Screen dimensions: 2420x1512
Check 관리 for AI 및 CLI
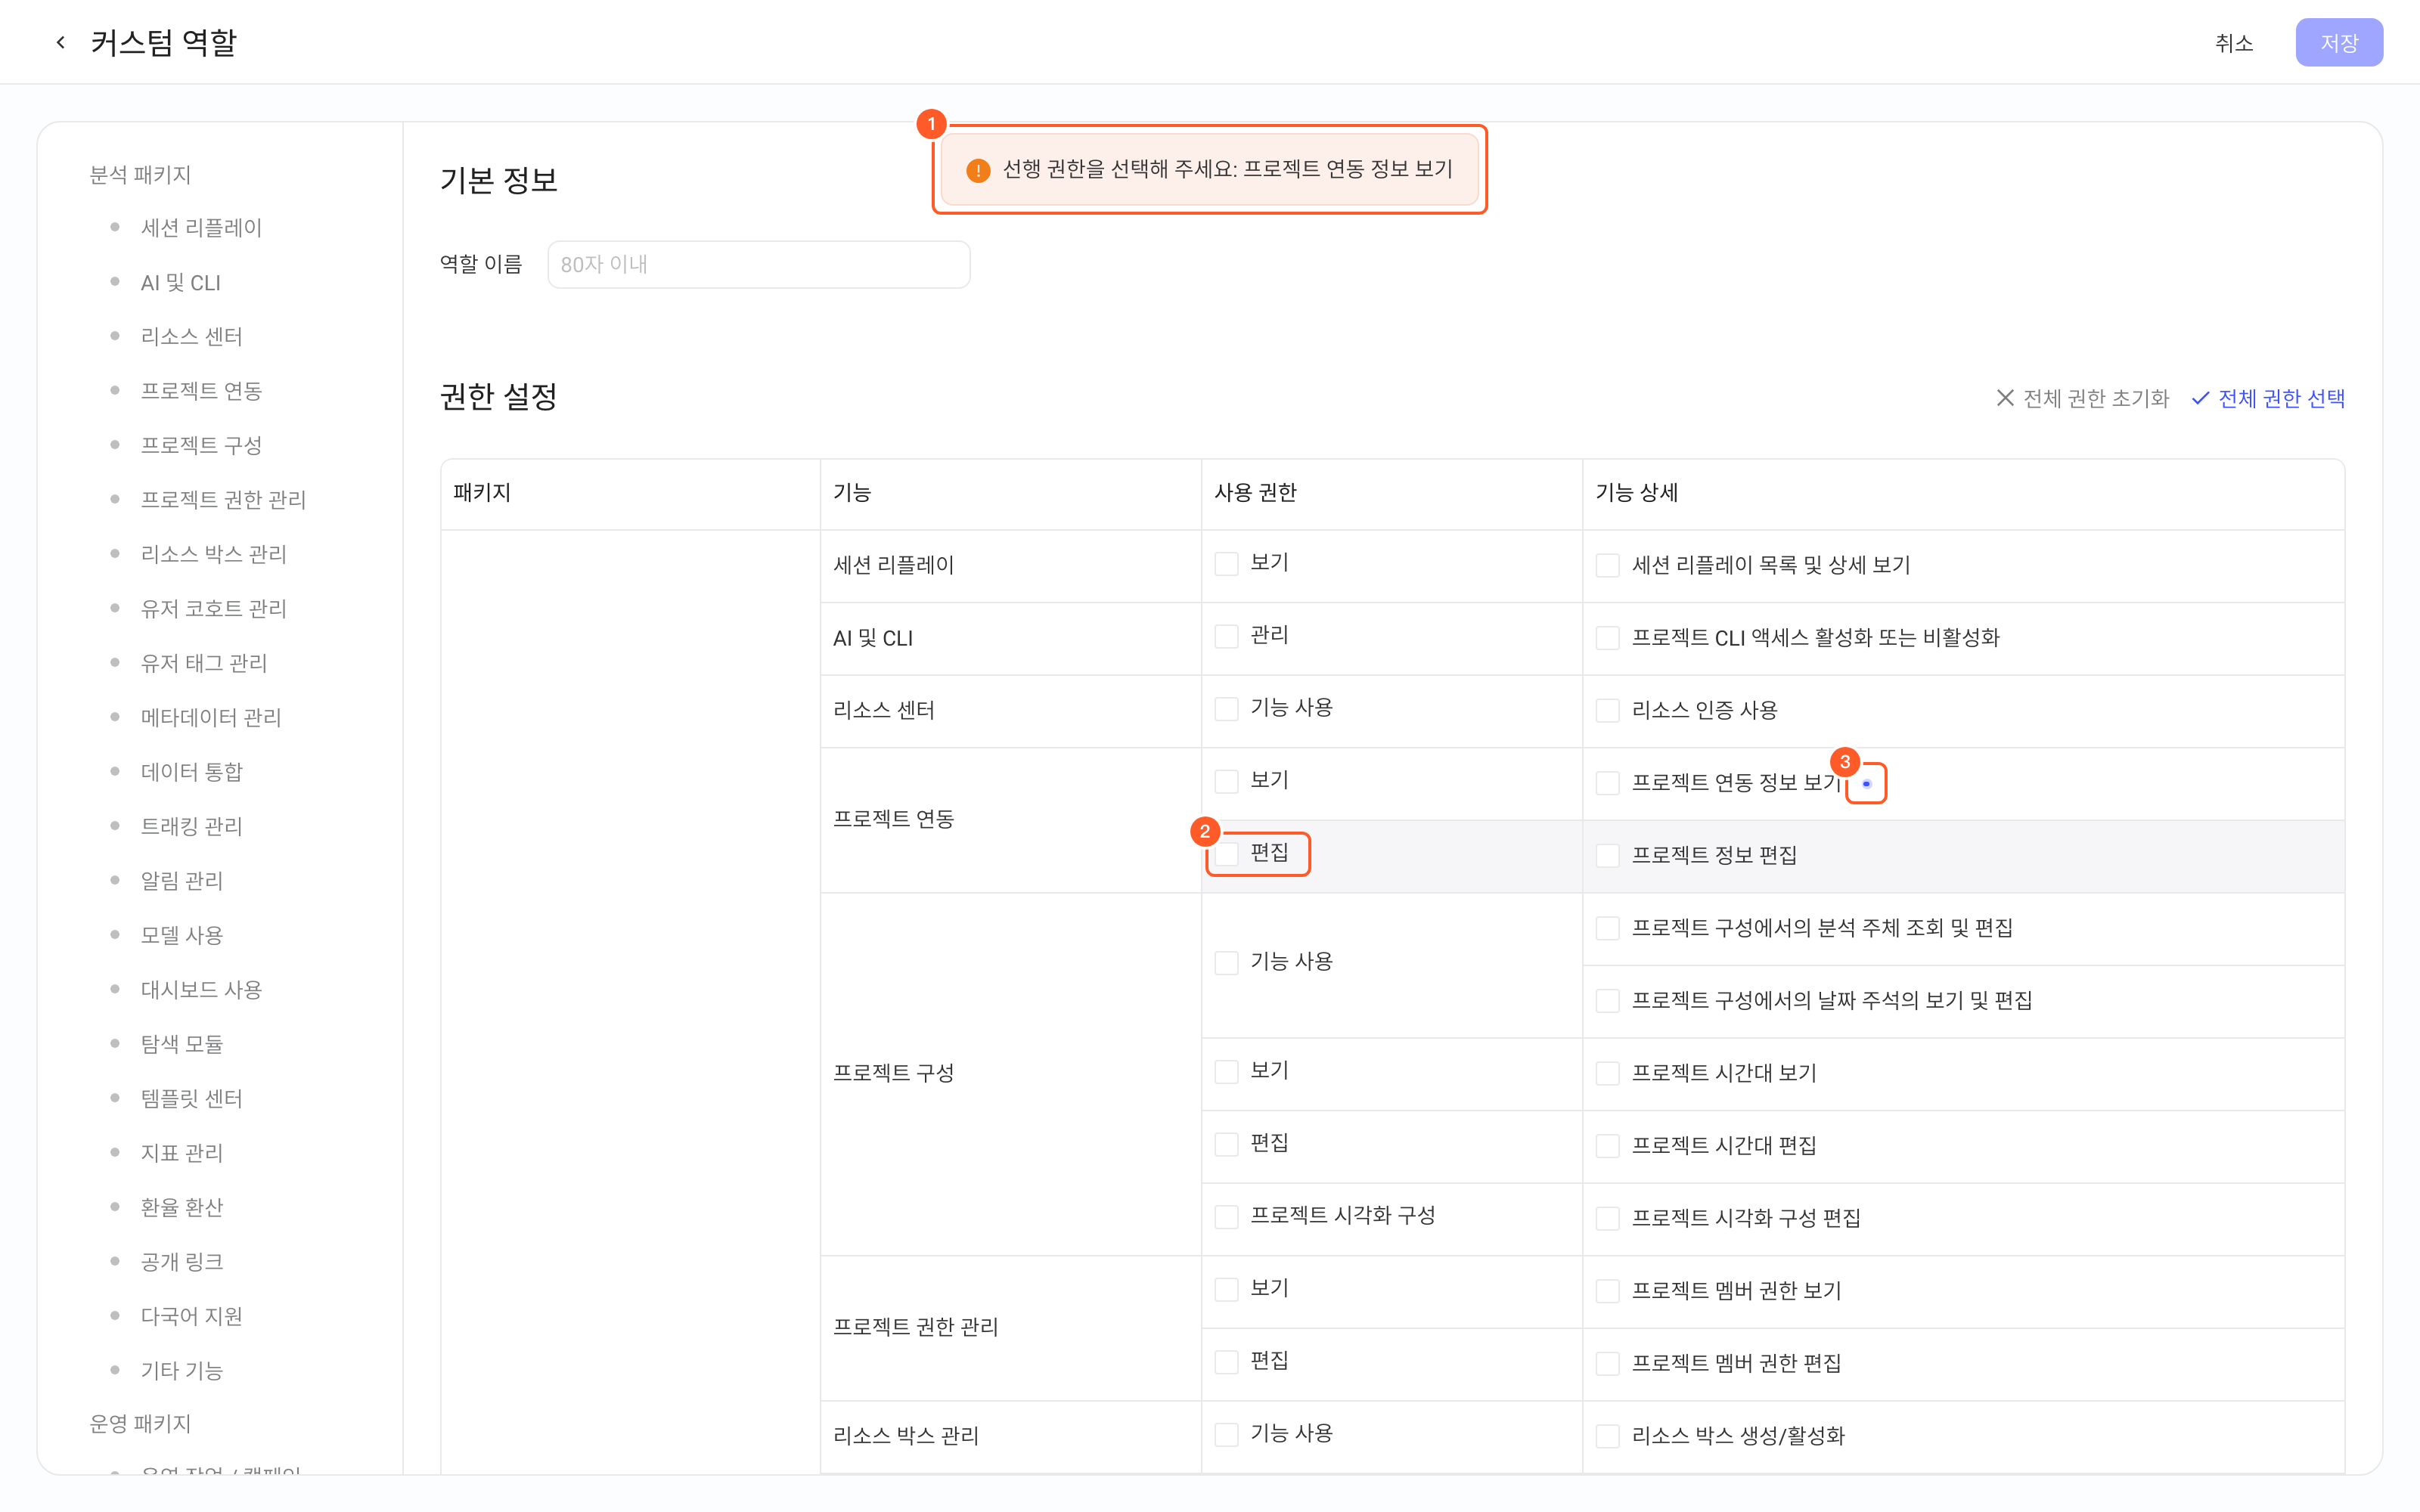[1226, 636]
